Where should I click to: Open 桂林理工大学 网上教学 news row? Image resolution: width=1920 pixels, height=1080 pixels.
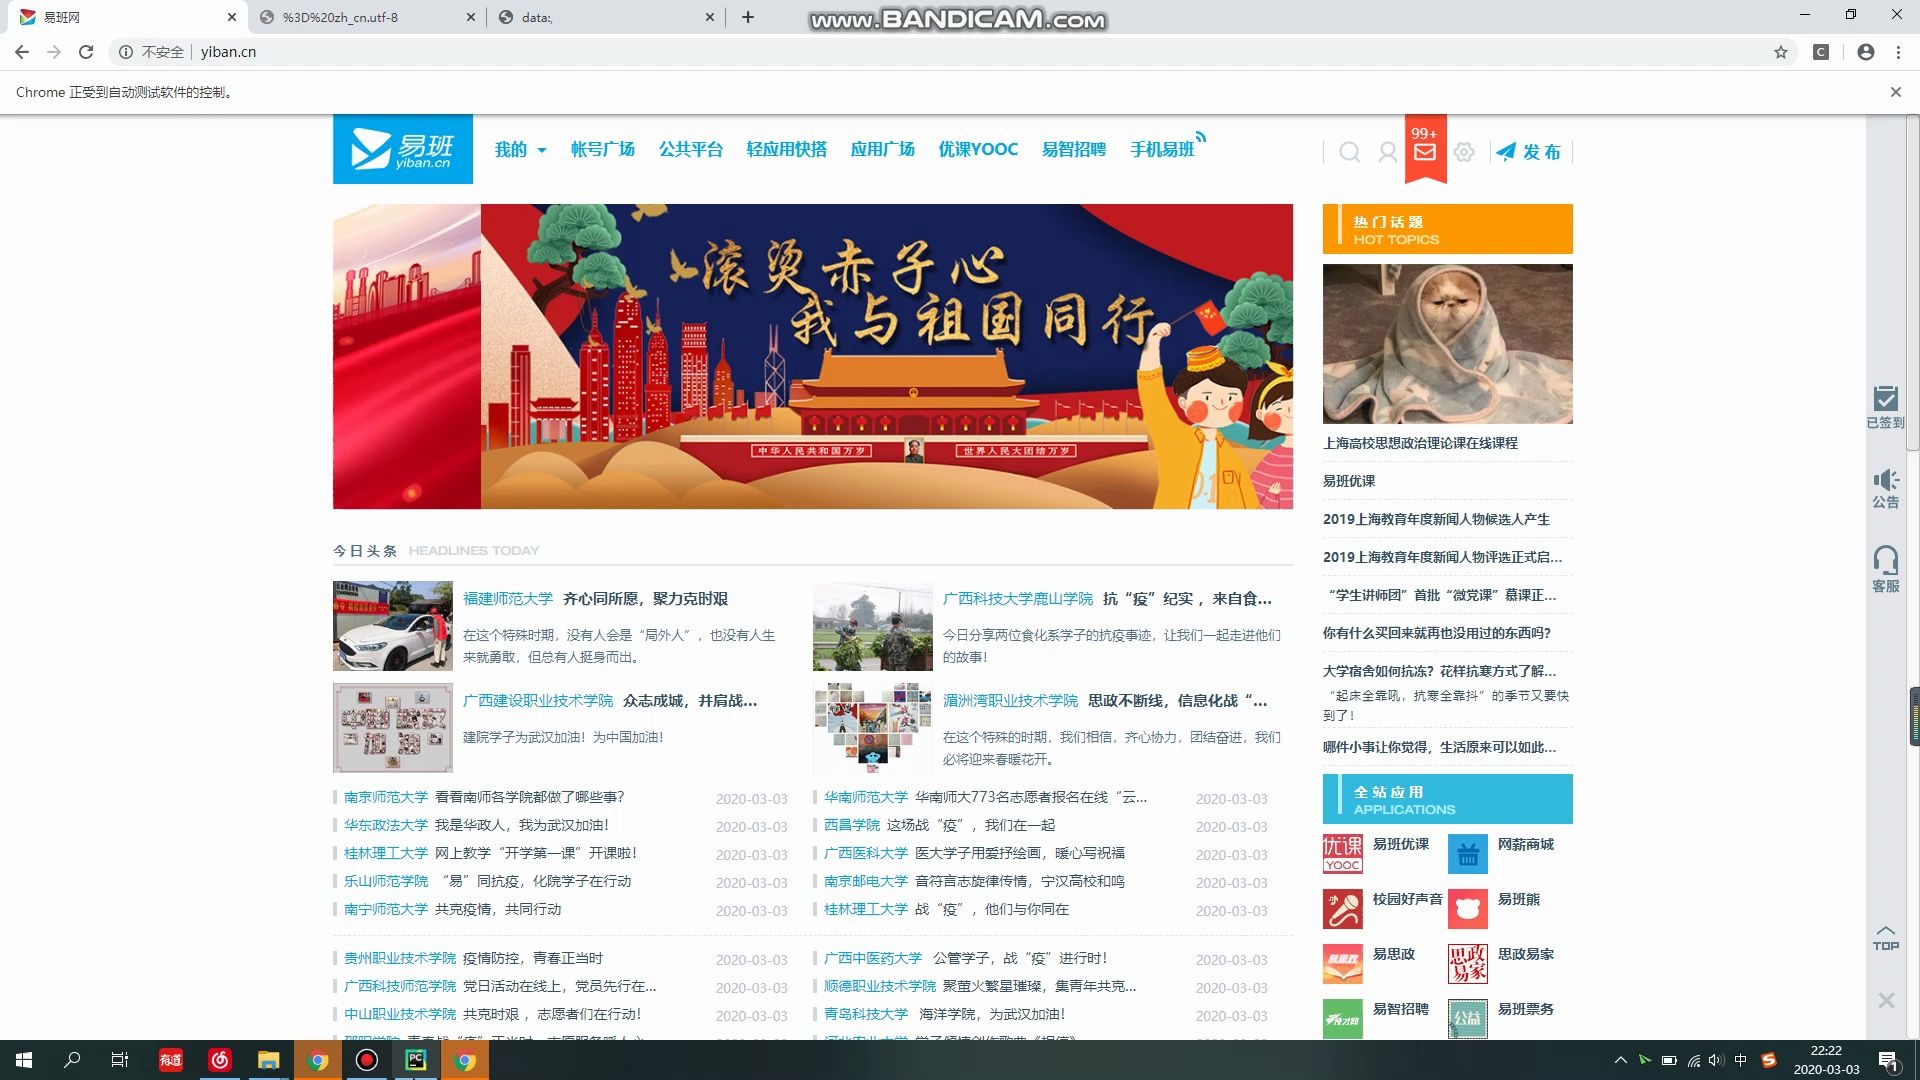(x=560, y=853)
